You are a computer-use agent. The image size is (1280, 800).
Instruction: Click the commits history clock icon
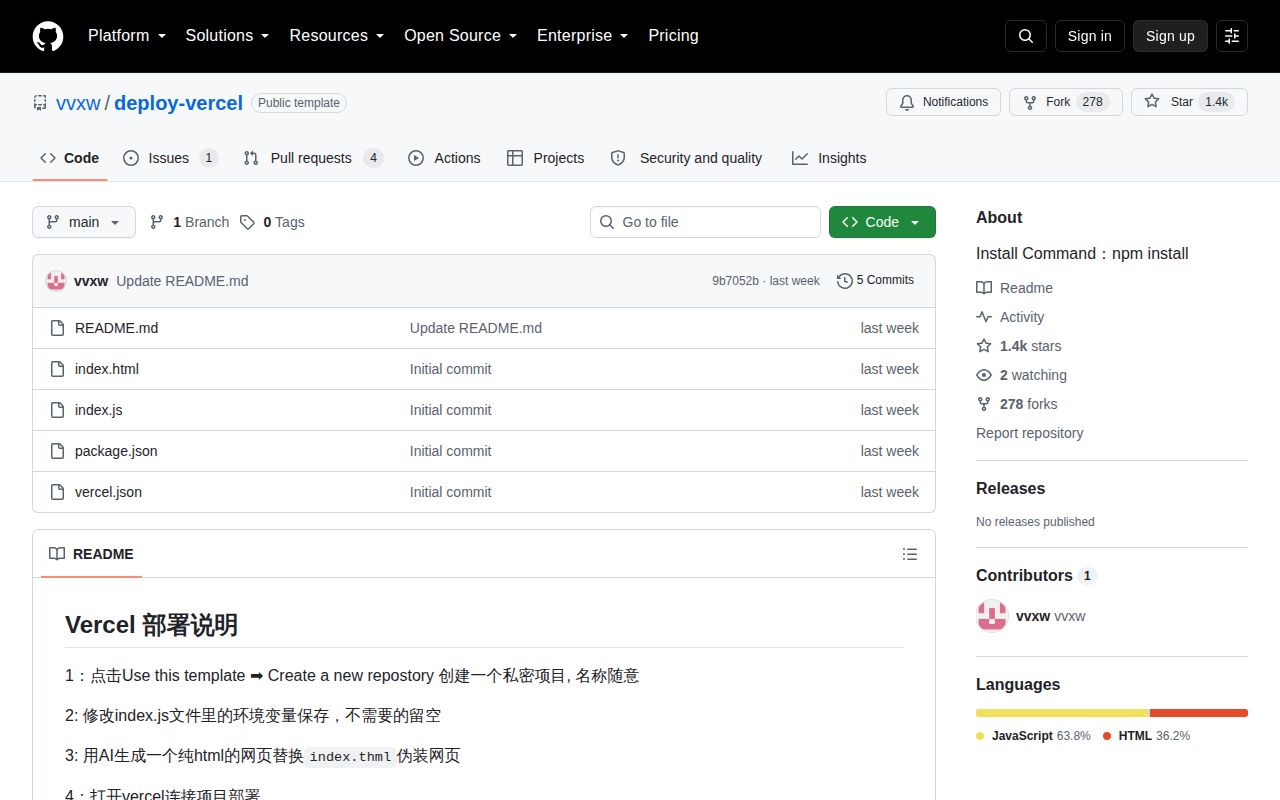pyautogui.click(x=845, y=280)
